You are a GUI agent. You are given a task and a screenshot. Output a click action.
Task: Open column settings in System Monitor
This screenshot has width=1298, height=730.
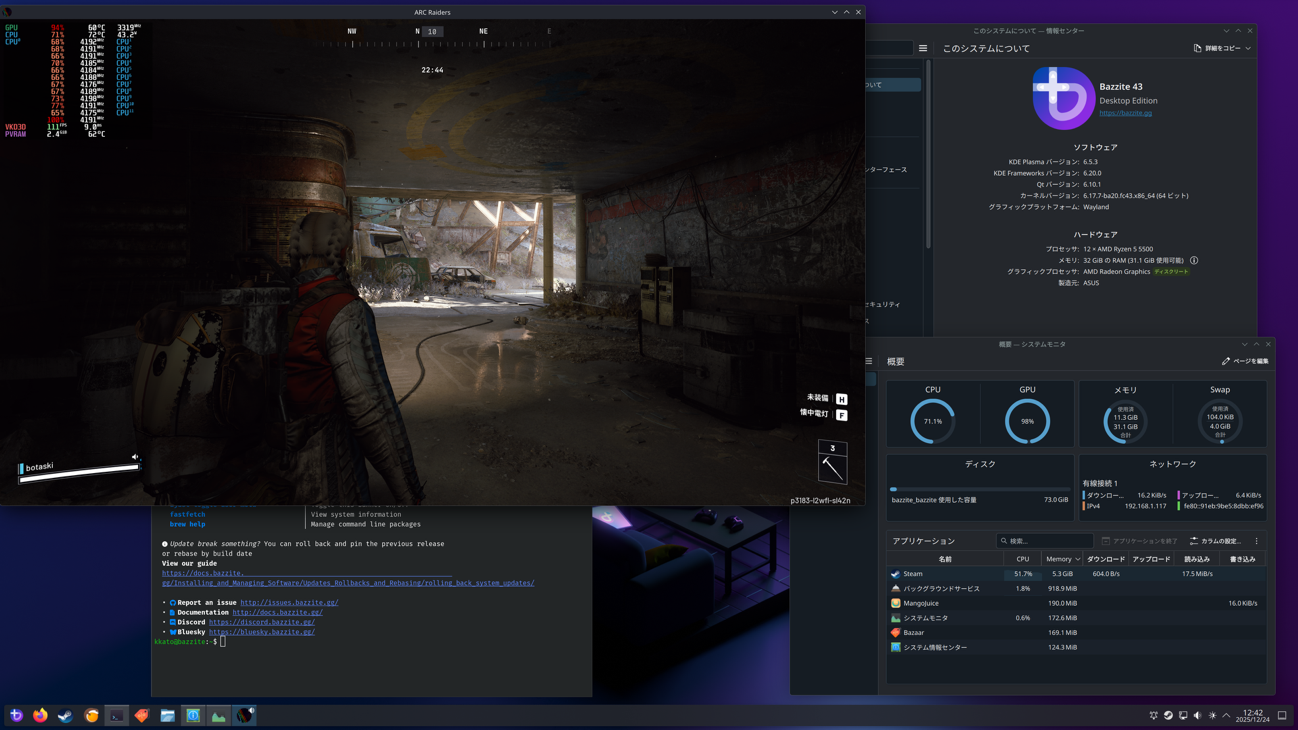pyautogui.click(x=1216, y=541)
